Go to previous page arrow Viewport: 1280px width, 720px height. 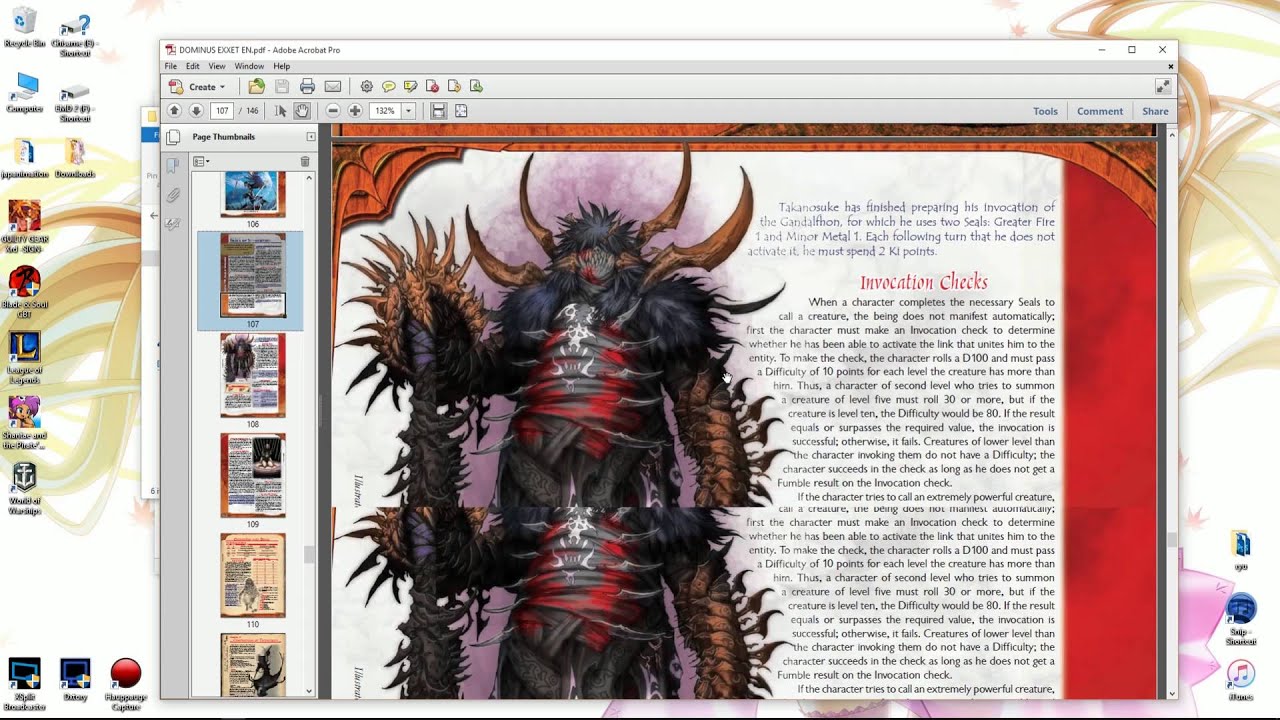point(174,111)
